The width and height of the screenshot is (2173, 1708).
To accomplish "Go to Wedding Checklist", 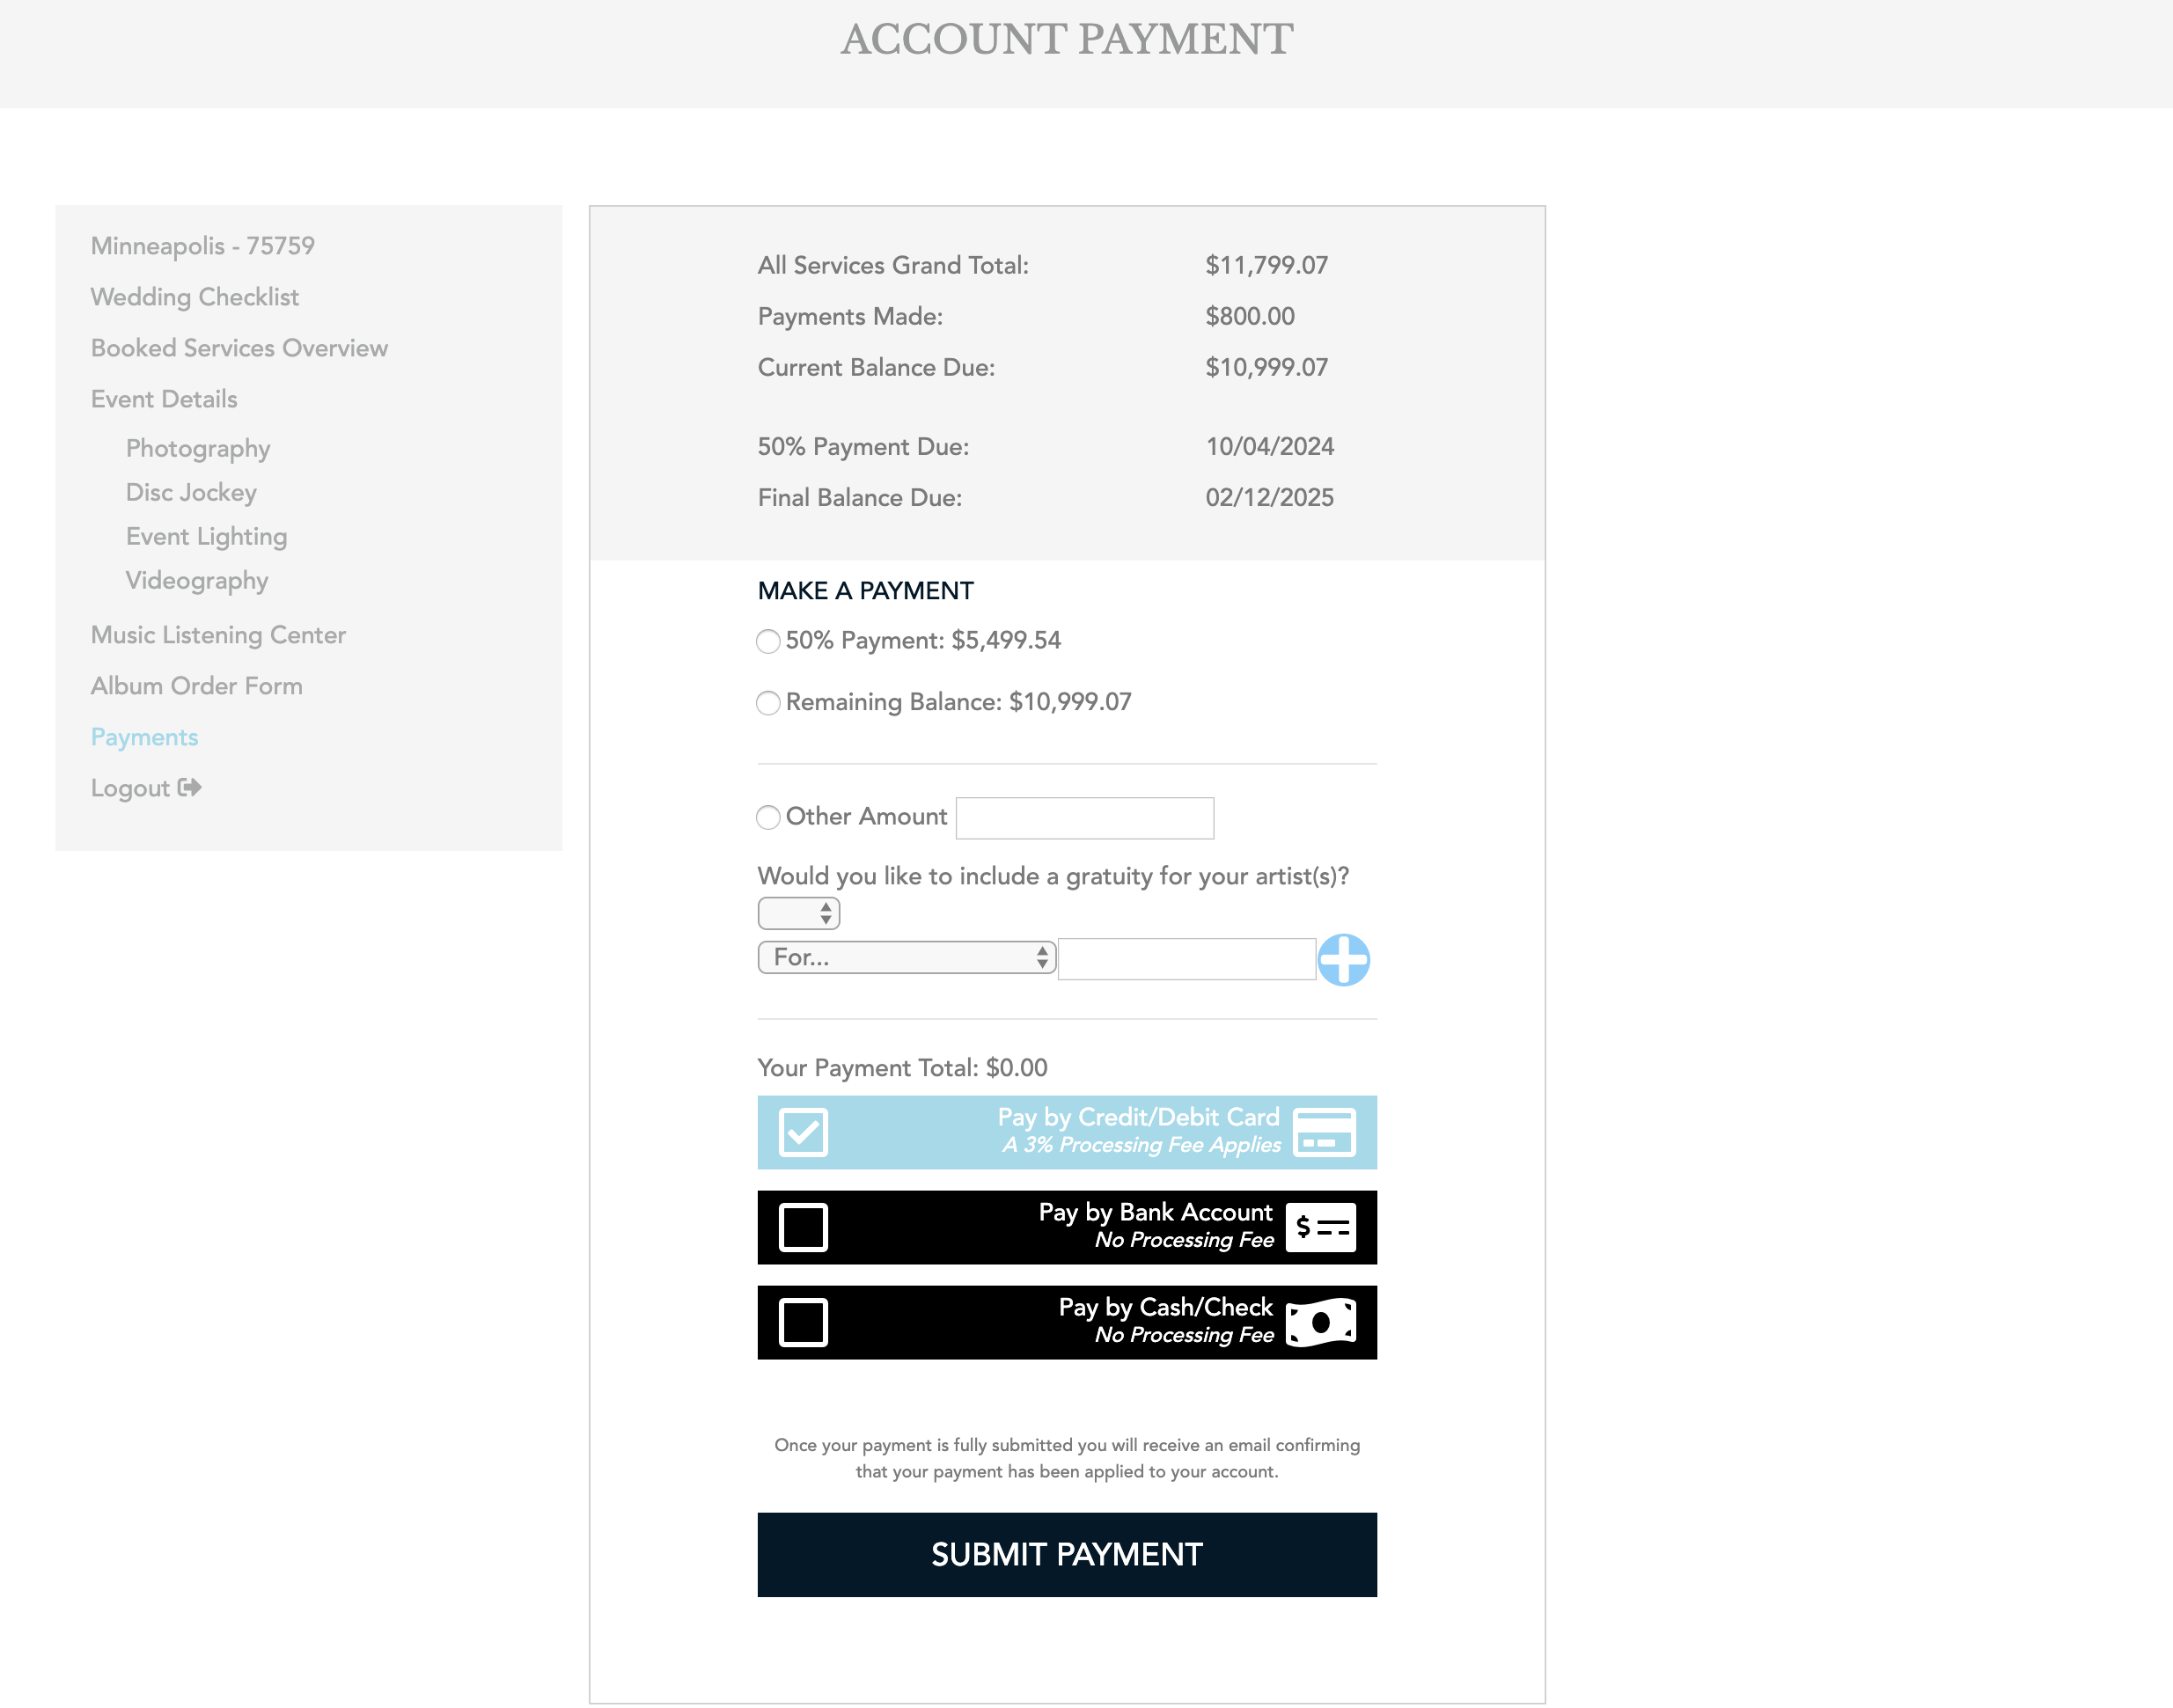I will 195,297.
